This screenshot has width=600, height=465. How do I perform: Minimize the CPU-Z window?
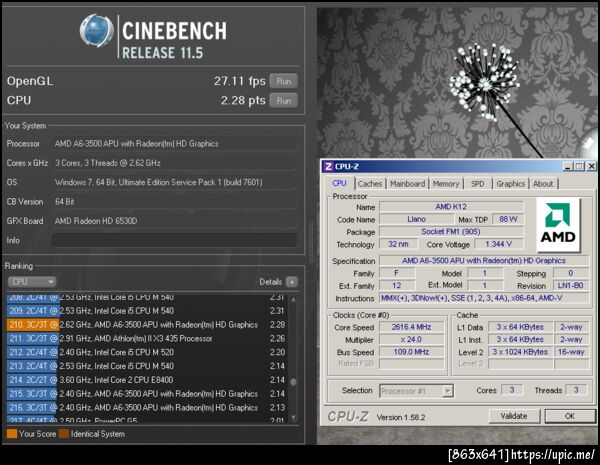coord(568,166)
